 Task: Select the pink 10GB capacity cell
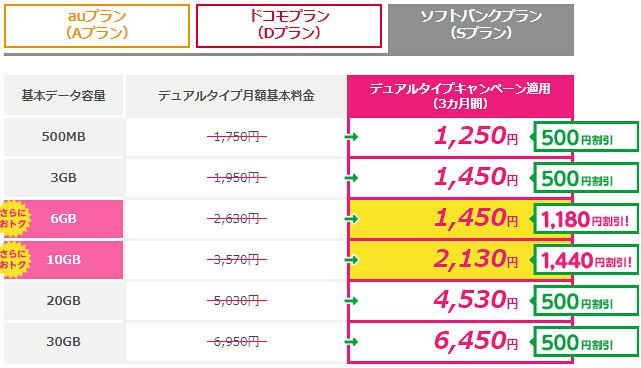coord(63,259)
